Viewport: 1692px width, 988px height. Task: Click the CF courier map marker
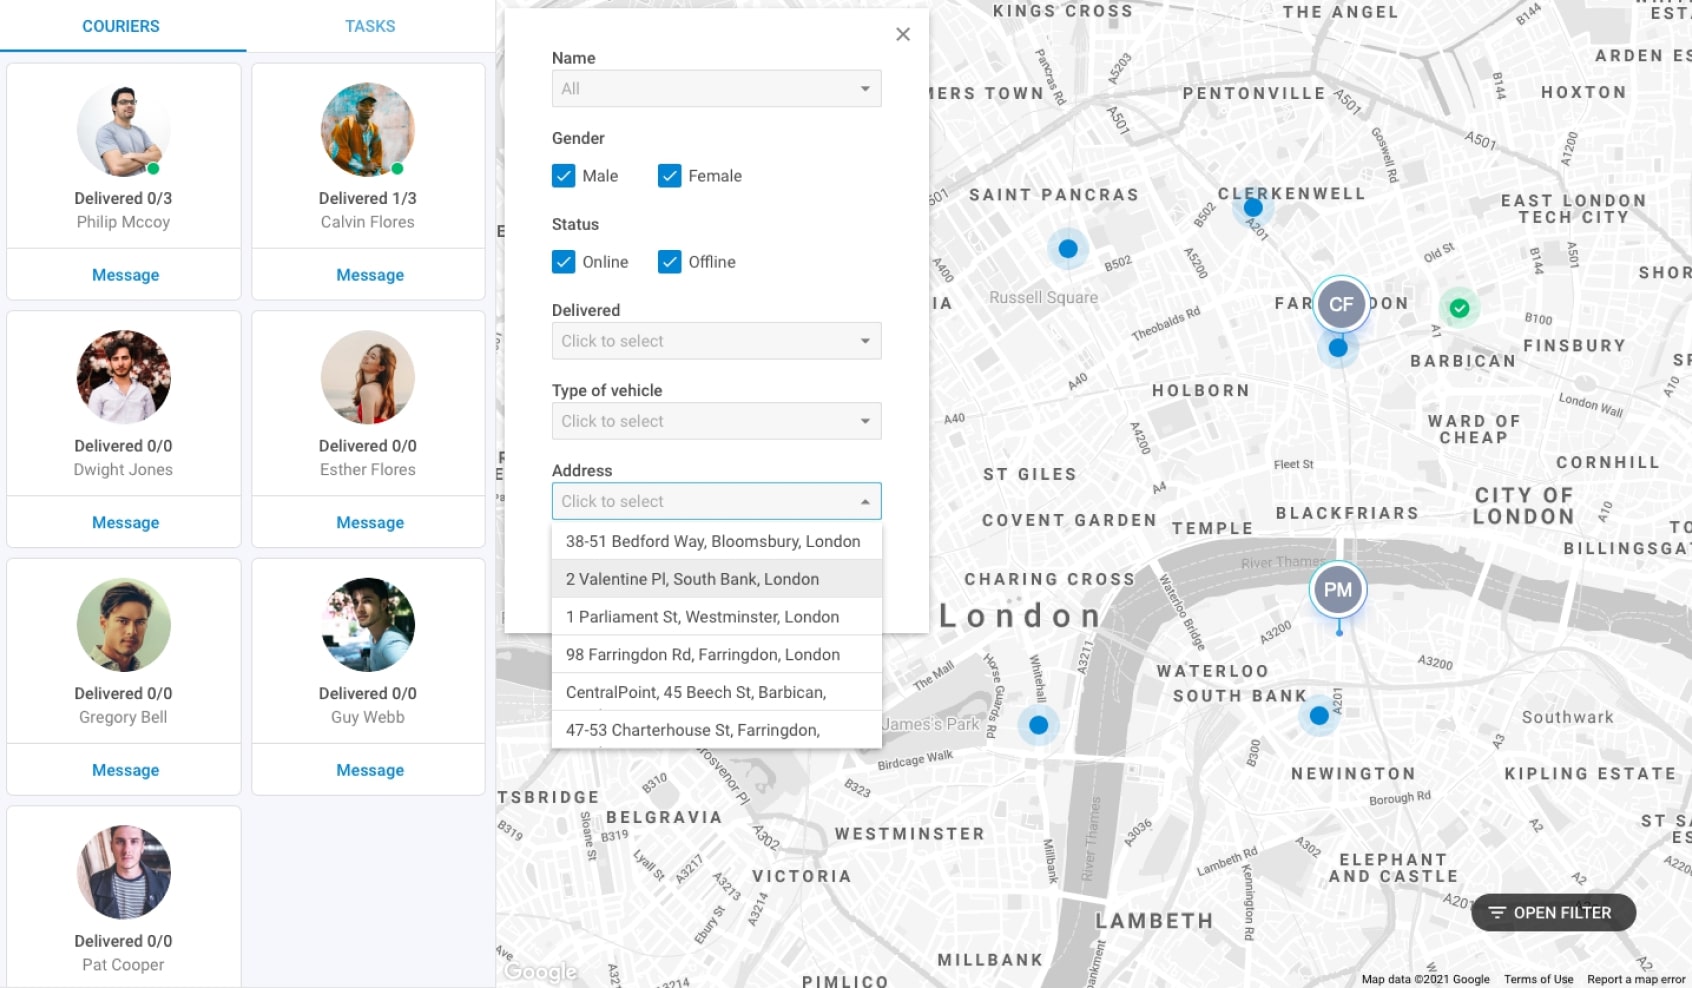[x=1341, y=304]
